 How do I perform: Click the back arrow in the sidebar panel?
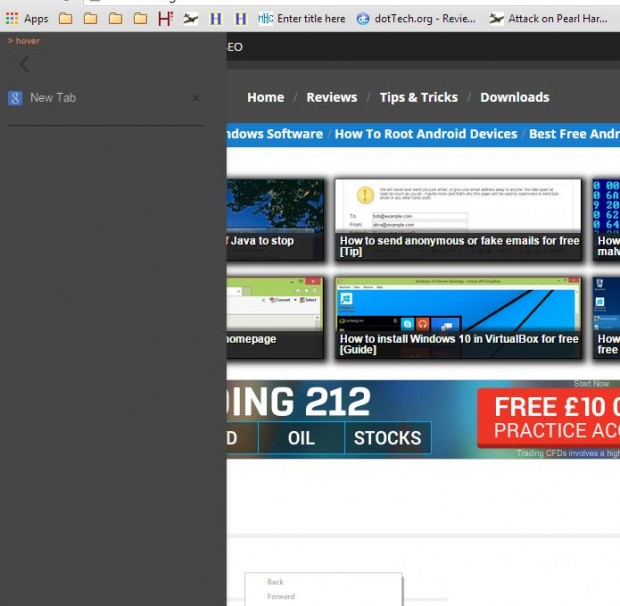(x=24, y=65)
